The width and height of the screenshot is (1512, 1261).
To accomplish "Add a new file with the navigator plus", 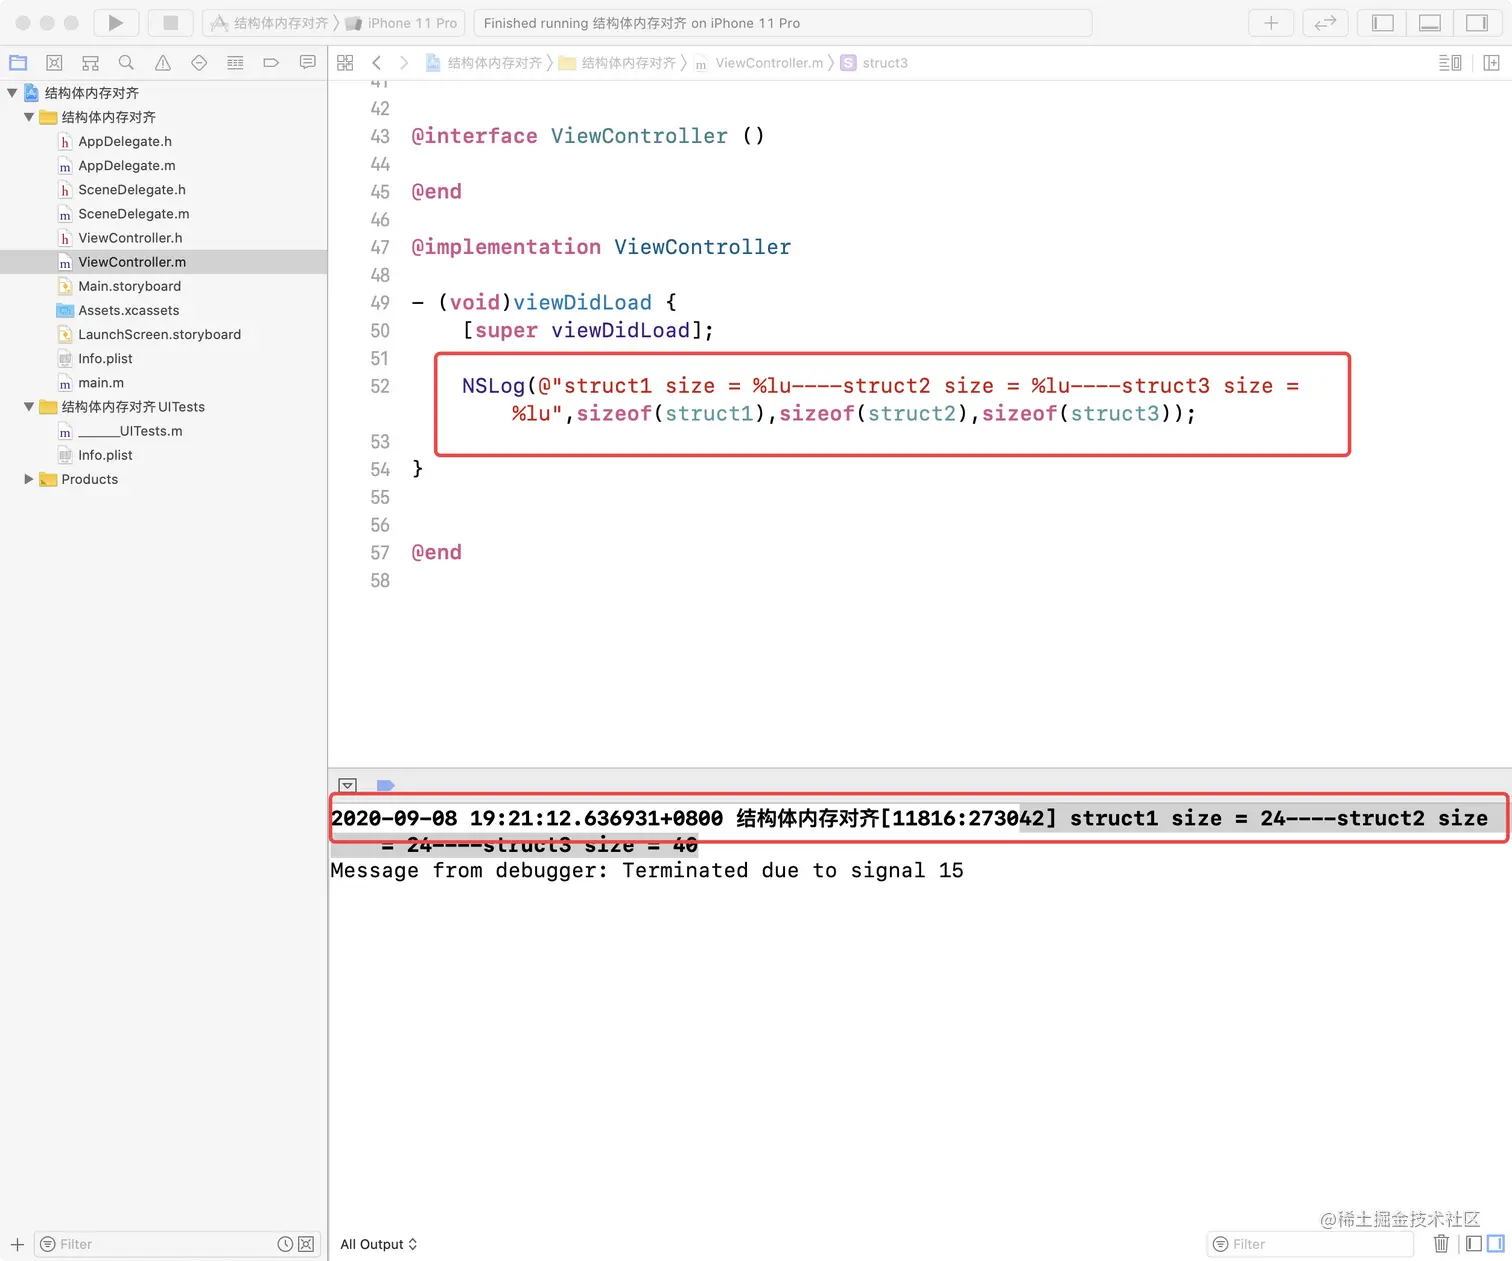I will [17, 1244].
